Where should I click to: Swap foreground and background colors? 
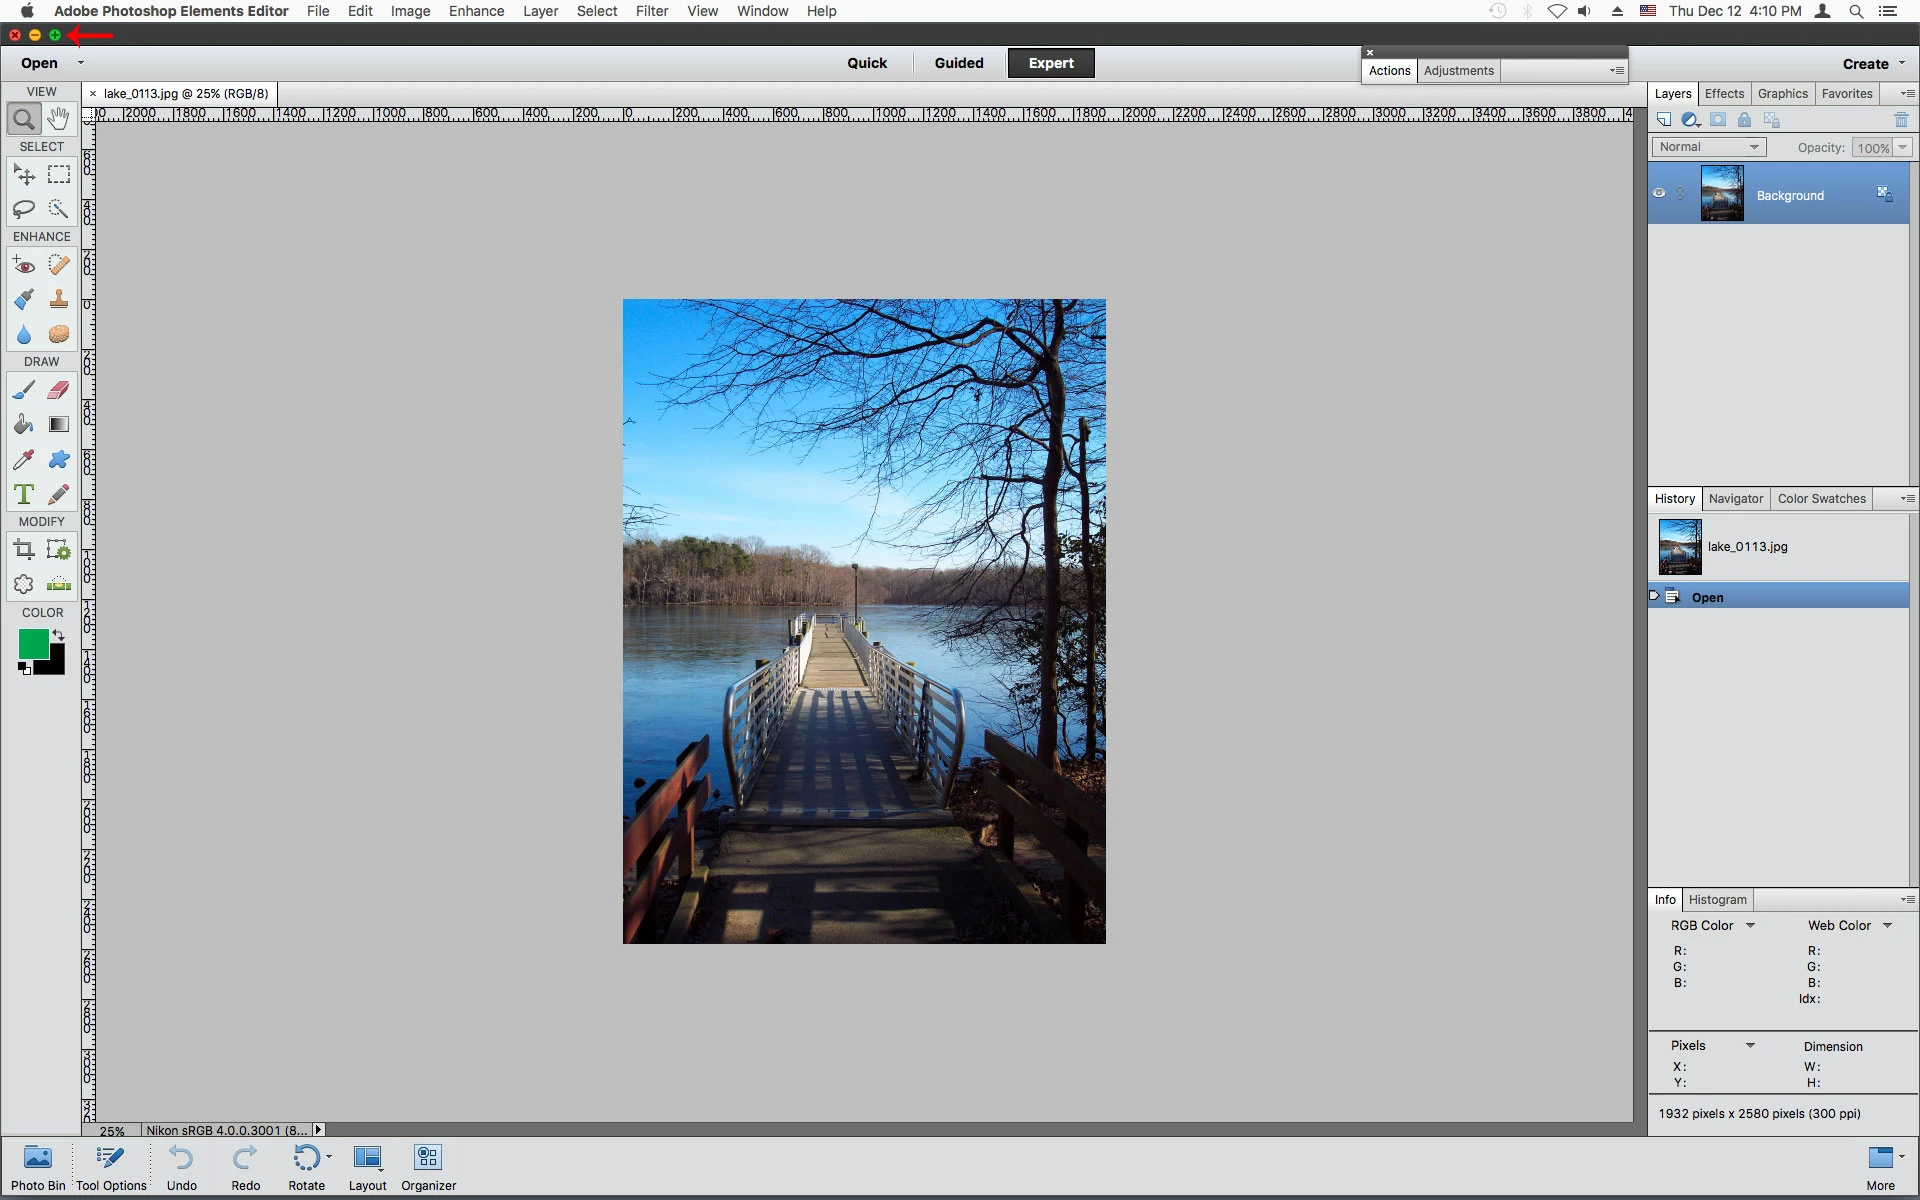[x=59, y=635]
